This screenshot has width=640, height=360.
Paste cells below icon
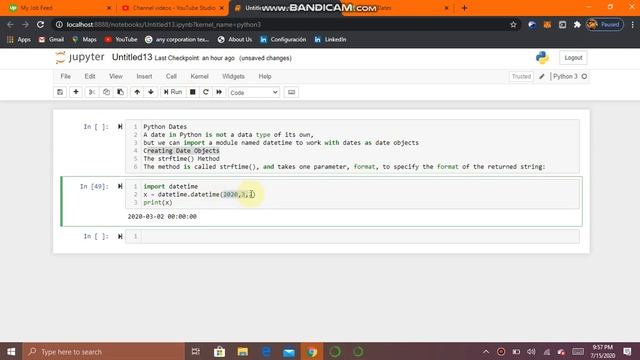[x=120, y=92]
